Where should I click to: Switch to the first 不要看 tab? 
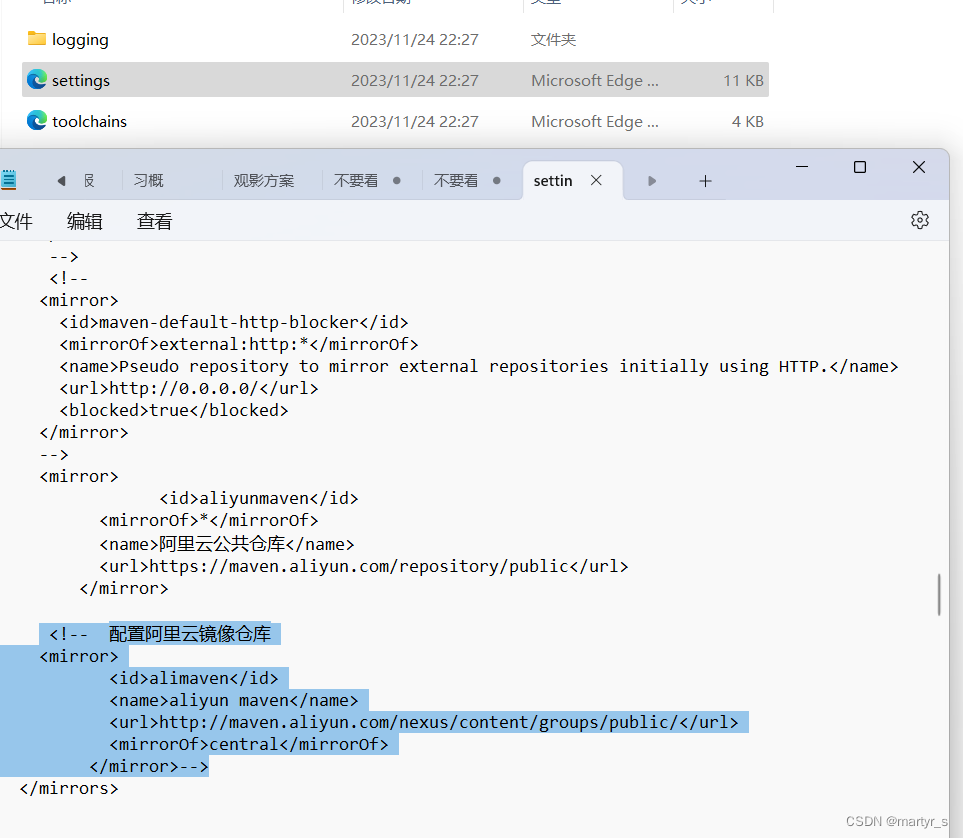pos(356,181)
